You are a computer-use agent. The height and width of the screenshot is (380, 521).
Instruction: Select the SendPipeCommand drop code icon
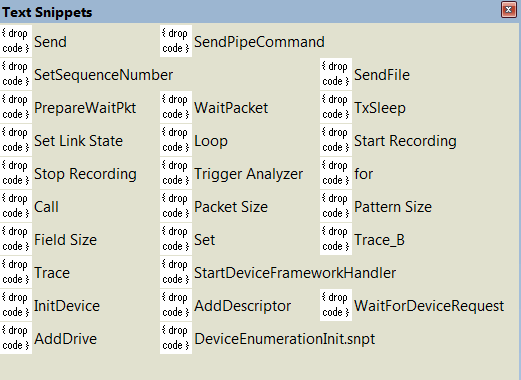176,41
